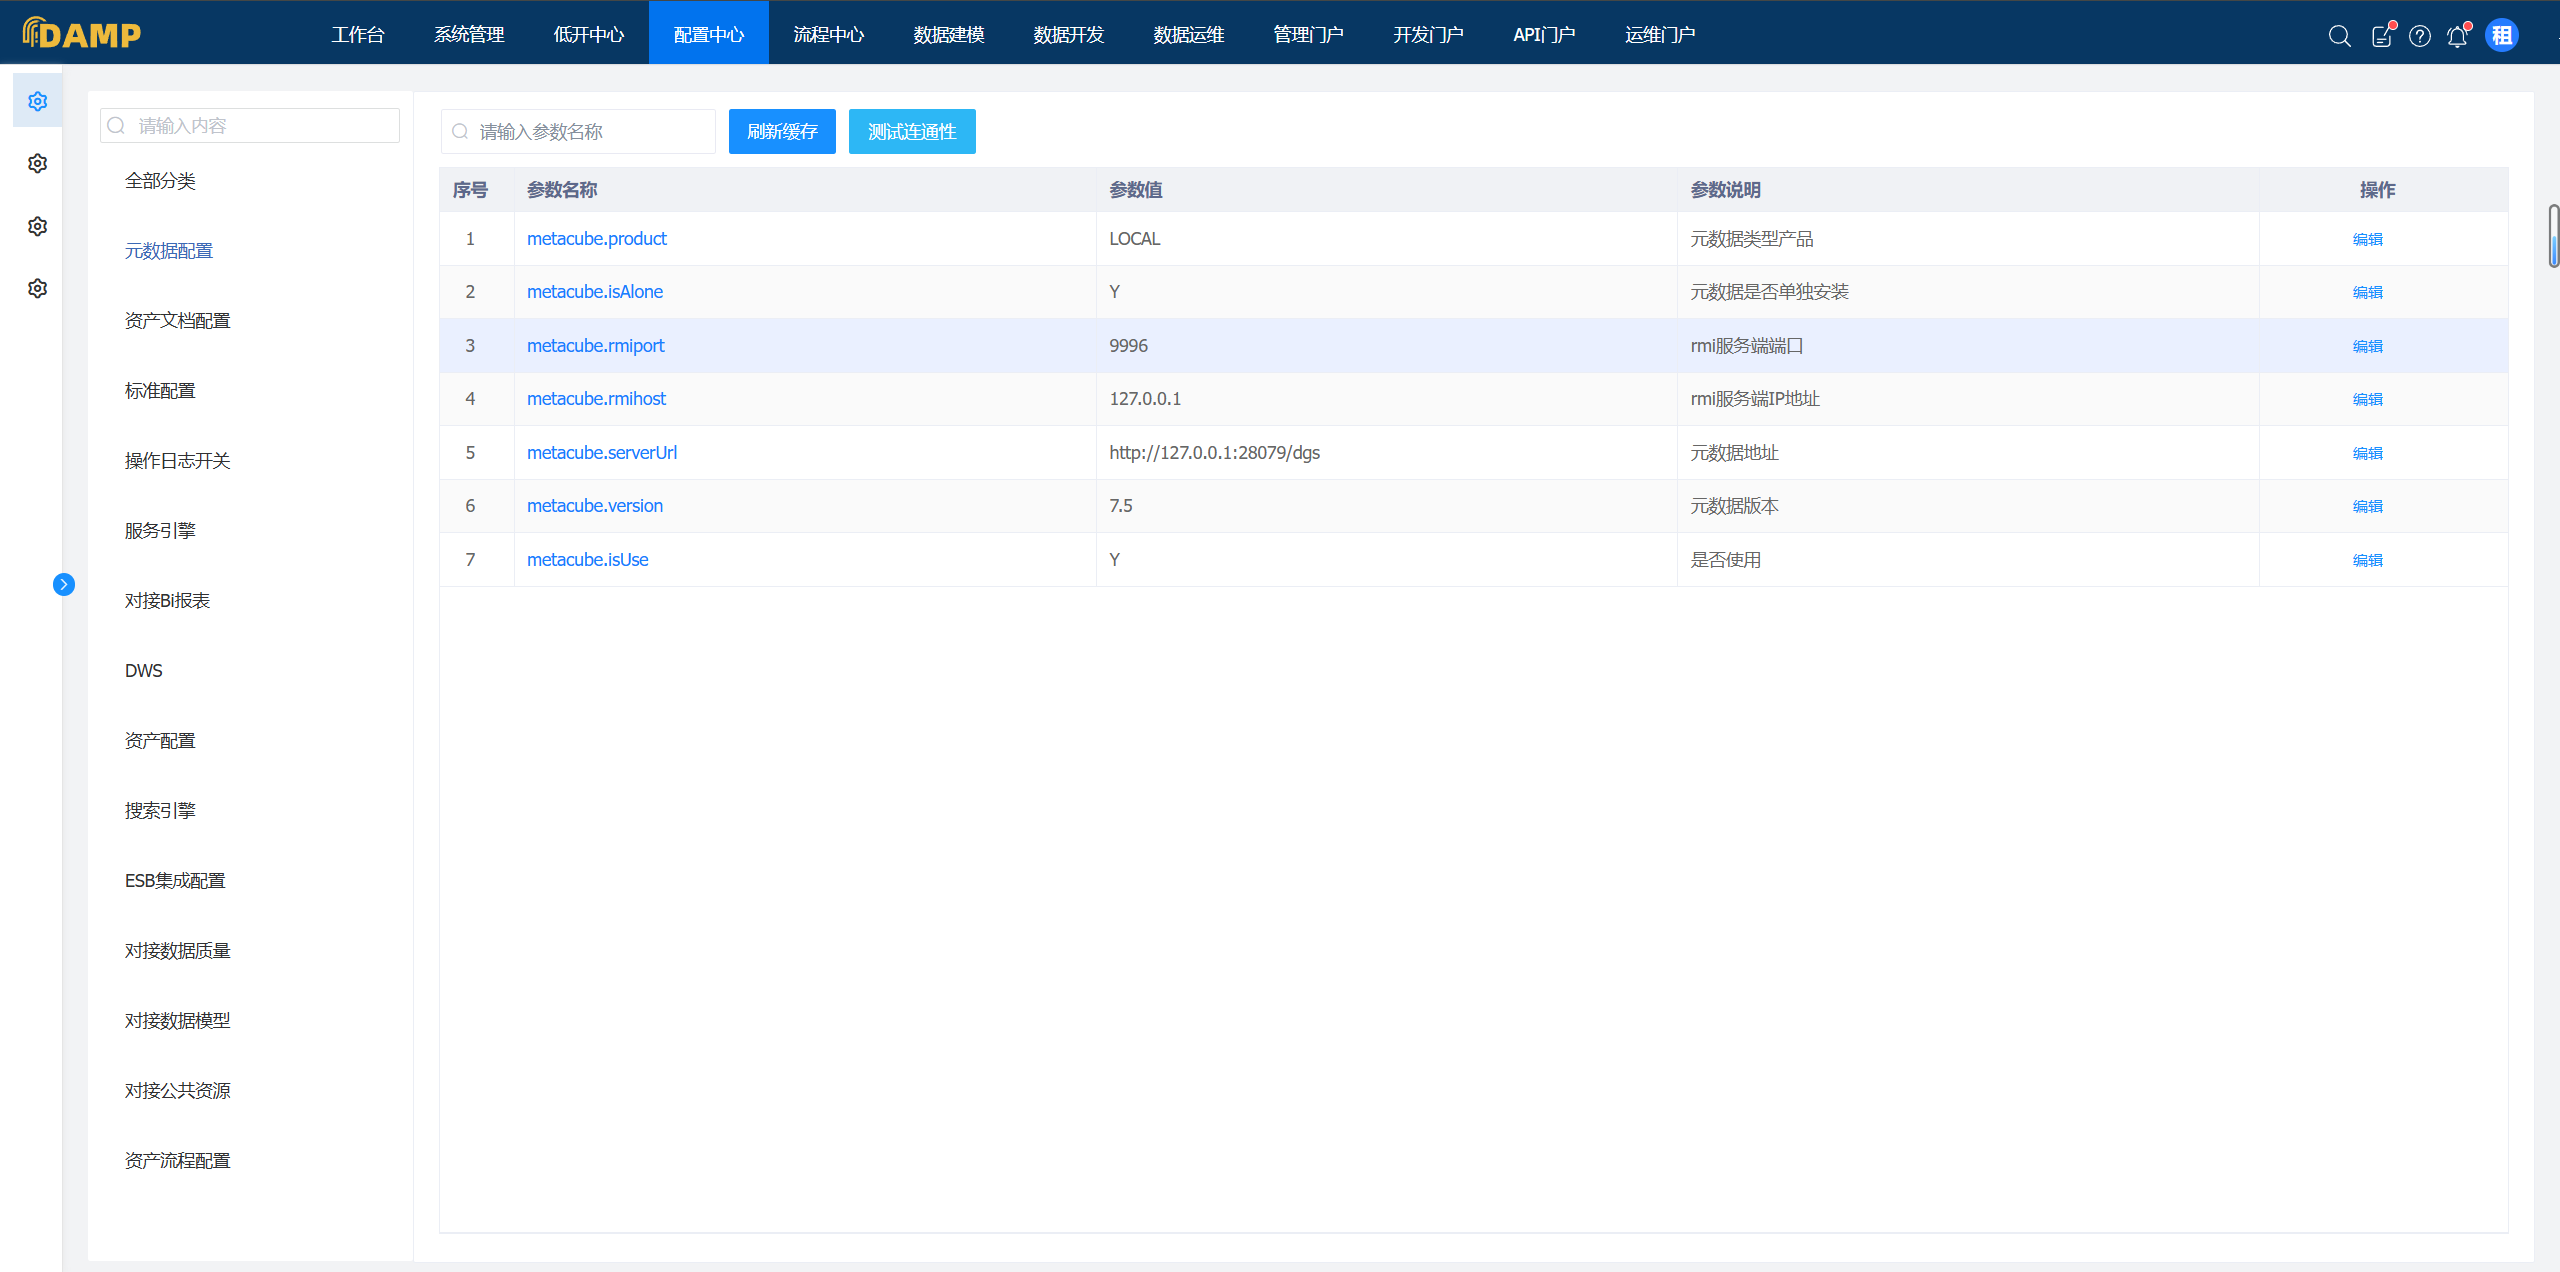Click the blue user avatar
This screenshot has height=1272, width=2560.
tap(2502, 36)
